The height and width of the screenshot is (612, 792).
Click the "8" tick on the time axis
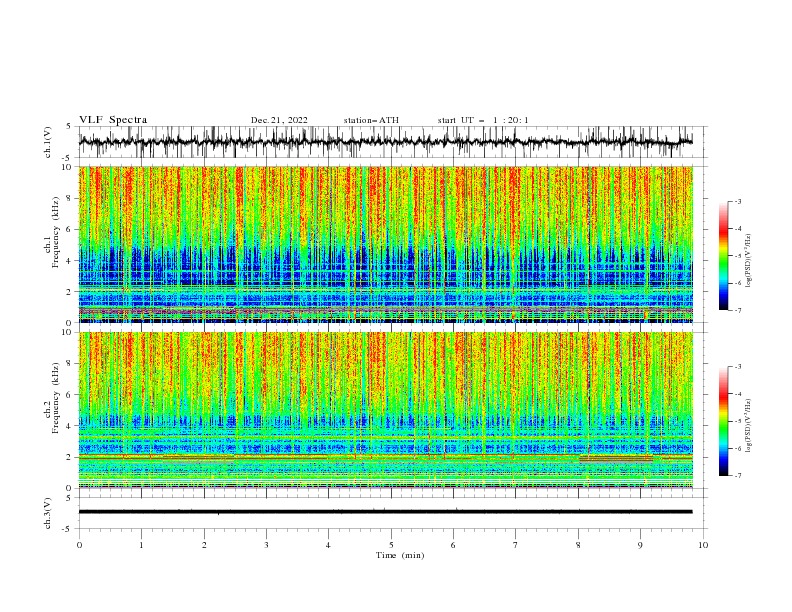coord(578,545)
